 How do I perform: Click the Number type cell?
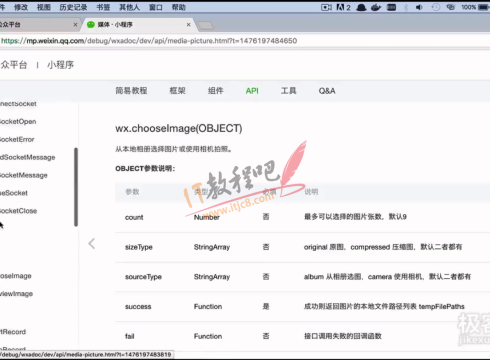(207, 217)
